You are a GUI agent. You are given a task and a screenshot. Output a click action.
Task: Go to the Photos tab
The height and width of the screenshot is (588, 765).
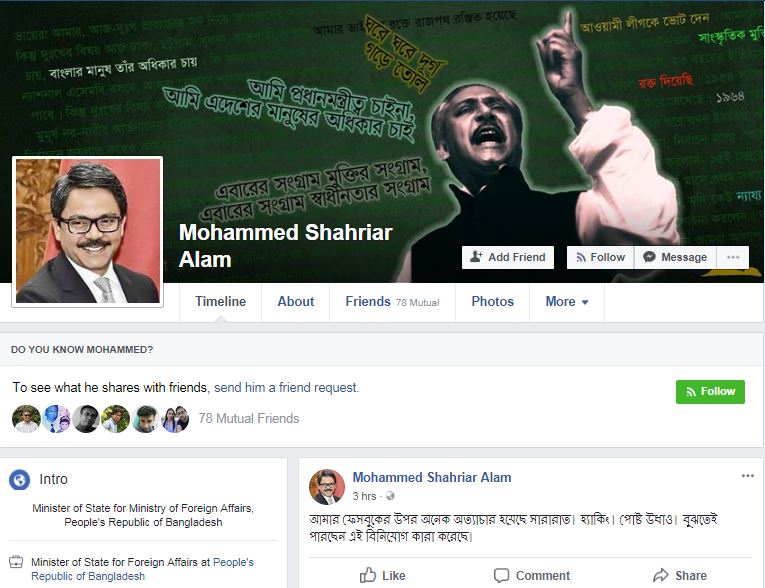(492, 302)
